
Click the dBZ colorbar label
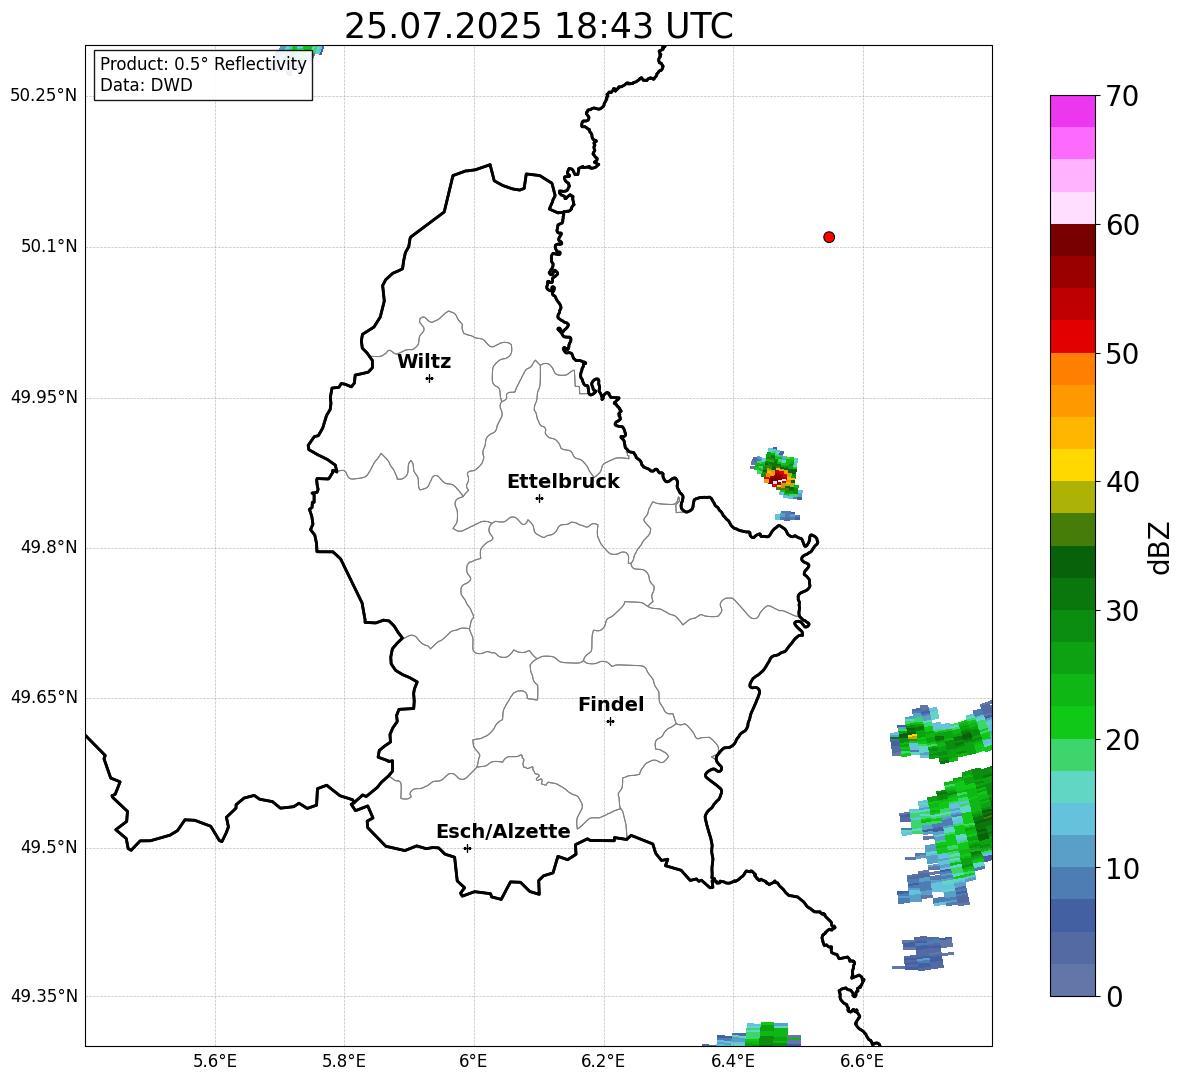(1161, 547)
